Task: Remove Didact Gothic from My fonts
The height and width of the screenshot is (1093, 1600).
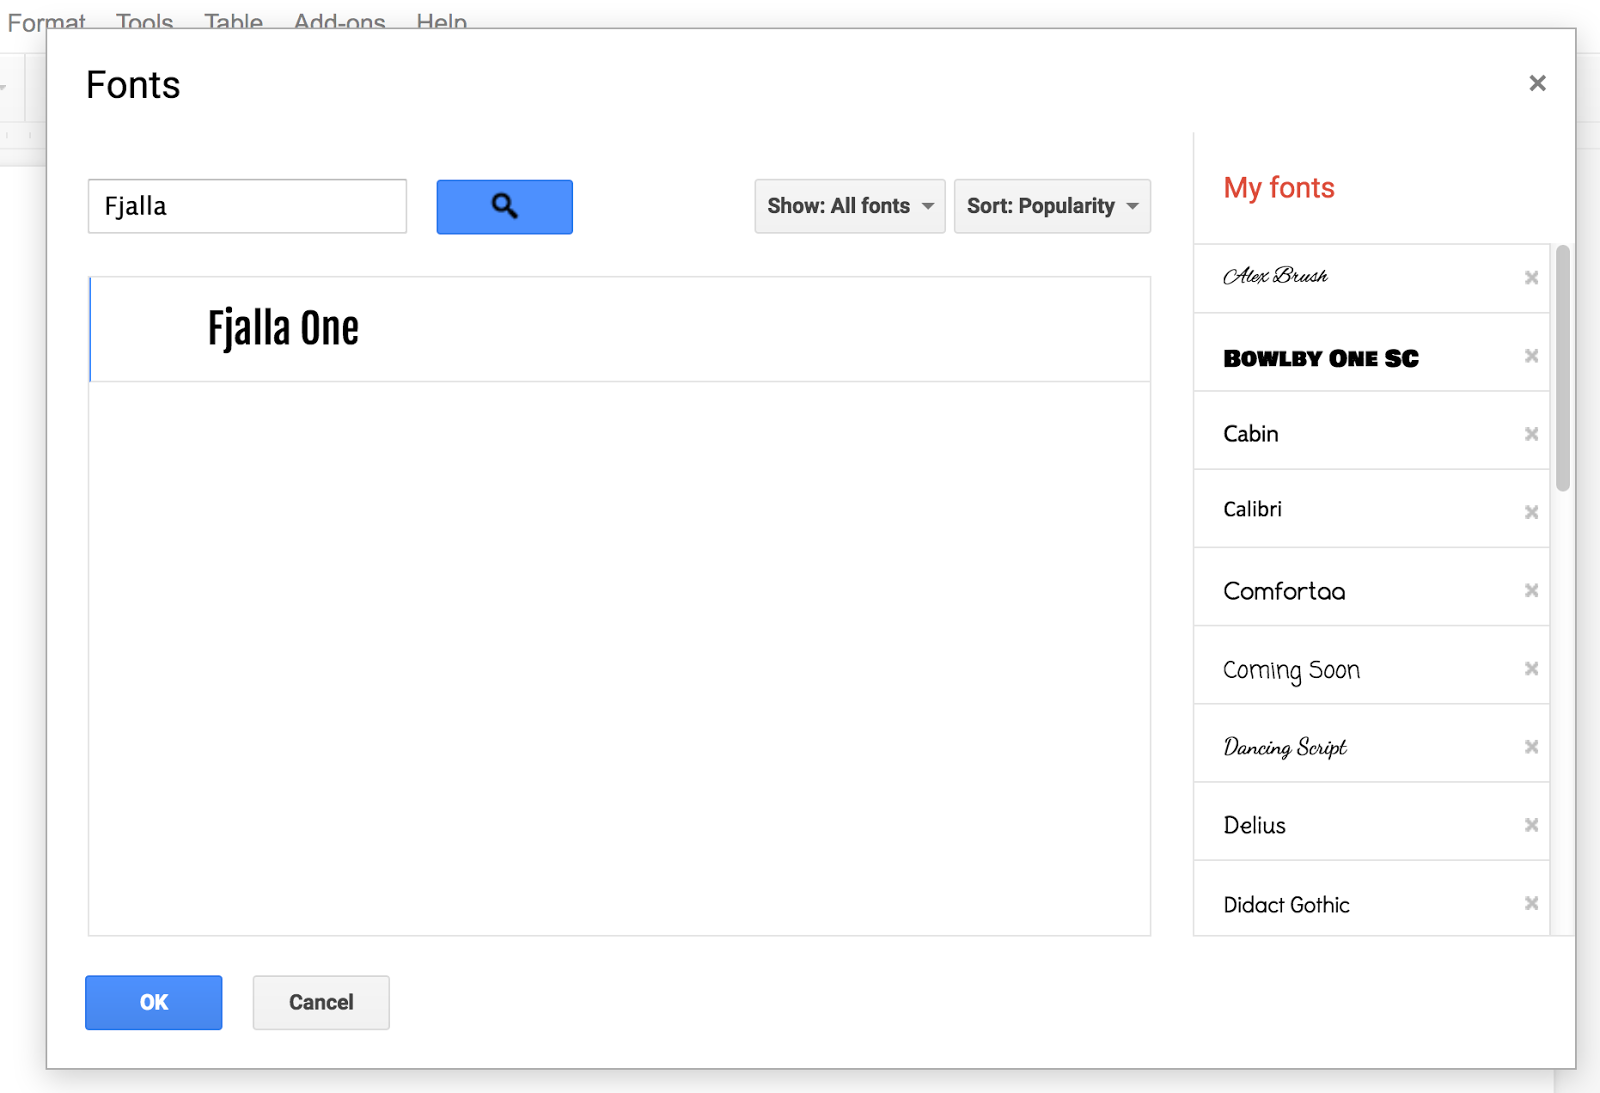Action: 1530,903
